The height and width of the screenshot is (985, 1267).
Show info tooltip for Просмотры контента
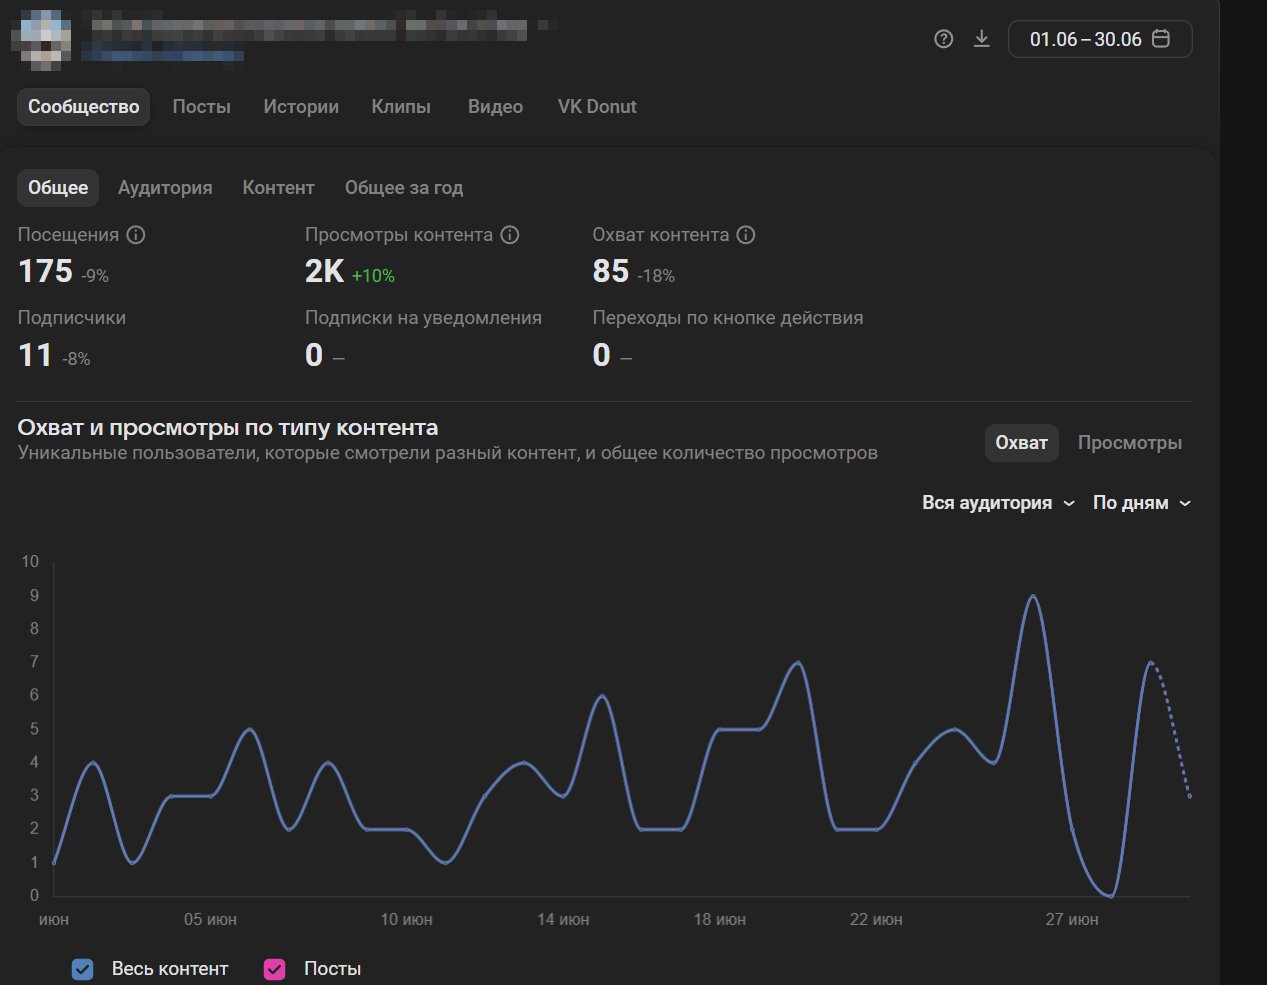pyautogui.click(x=510, y=235)
